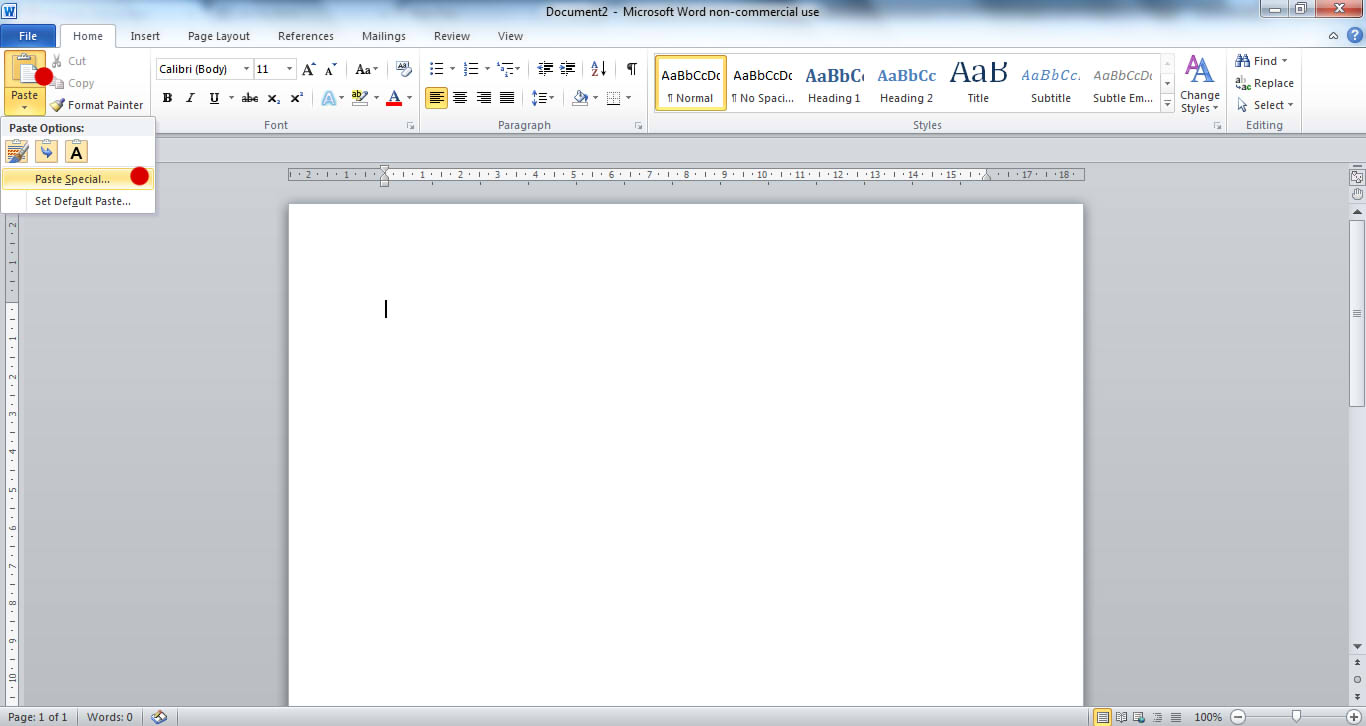Open the Sort dialog icon
The image size is (1366, 726).
[598, 69]
